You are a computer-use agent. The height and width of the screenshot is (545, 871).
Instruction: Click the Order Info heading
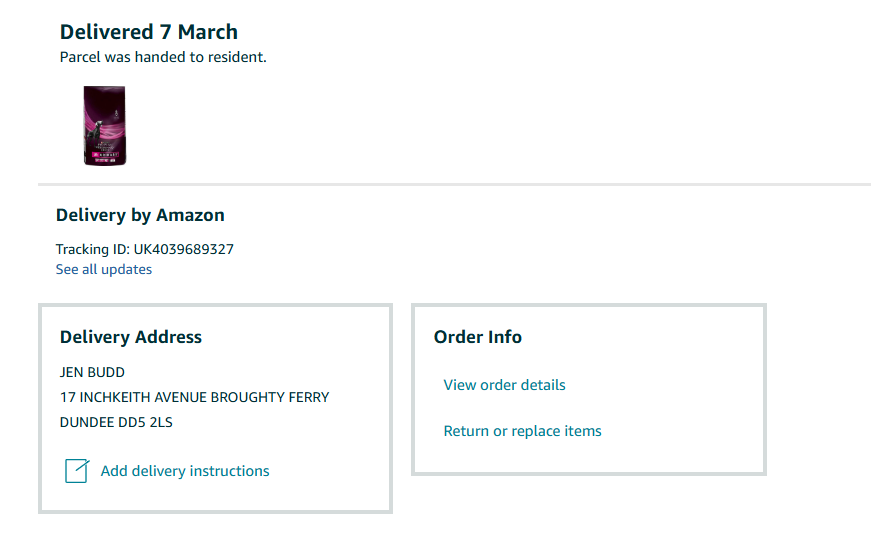[478, 337]
